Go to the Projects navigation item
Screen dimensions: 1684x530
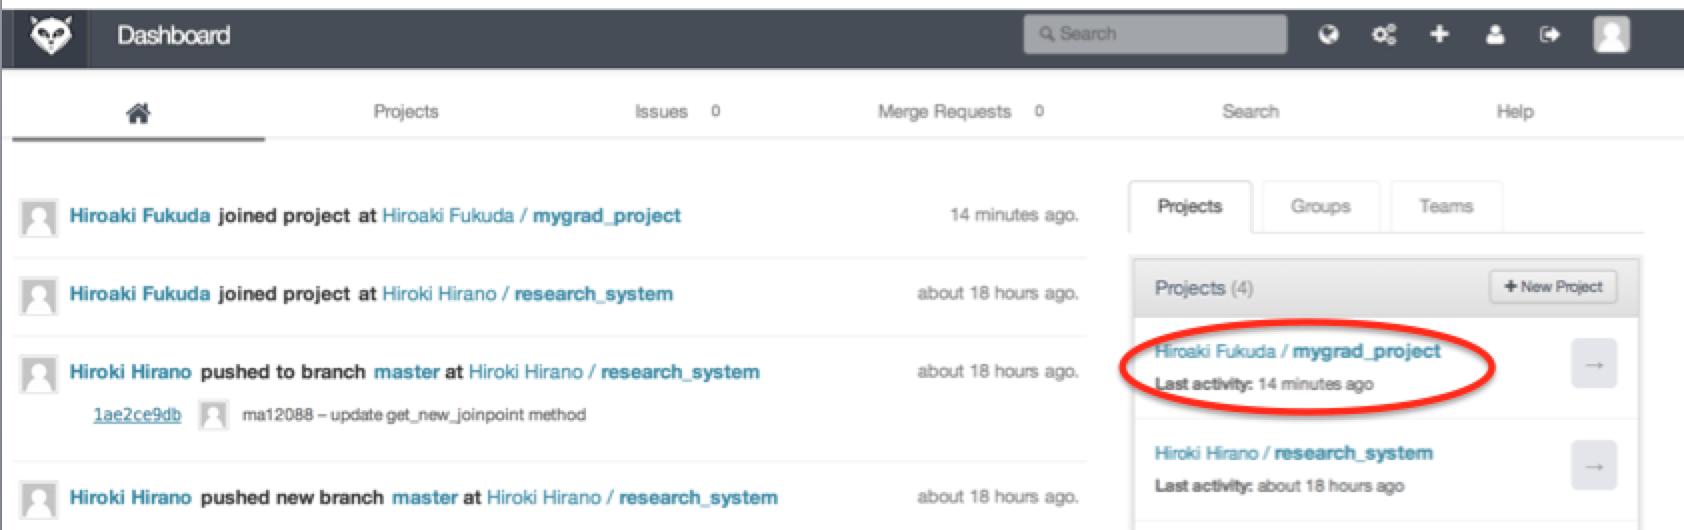pos(406,111)
